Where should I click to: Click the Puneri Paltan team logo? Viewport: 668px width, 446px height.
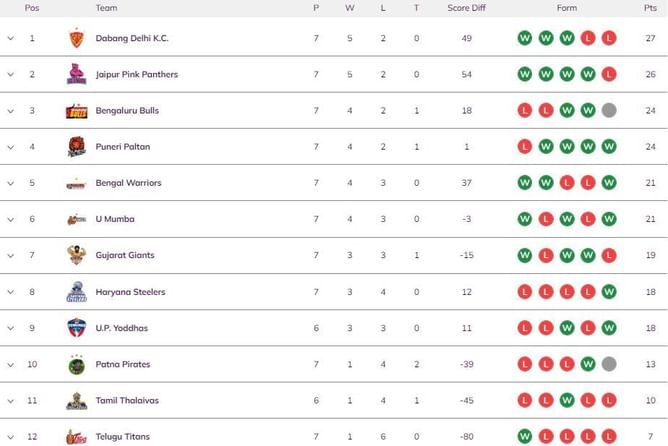tap(77, 147)
